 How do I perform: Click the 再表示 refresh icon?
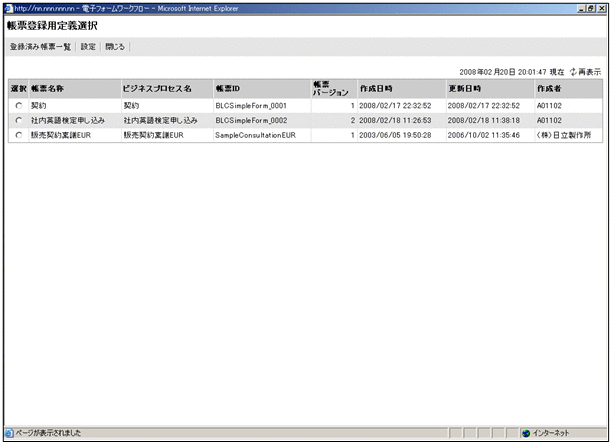coord(573,72)
